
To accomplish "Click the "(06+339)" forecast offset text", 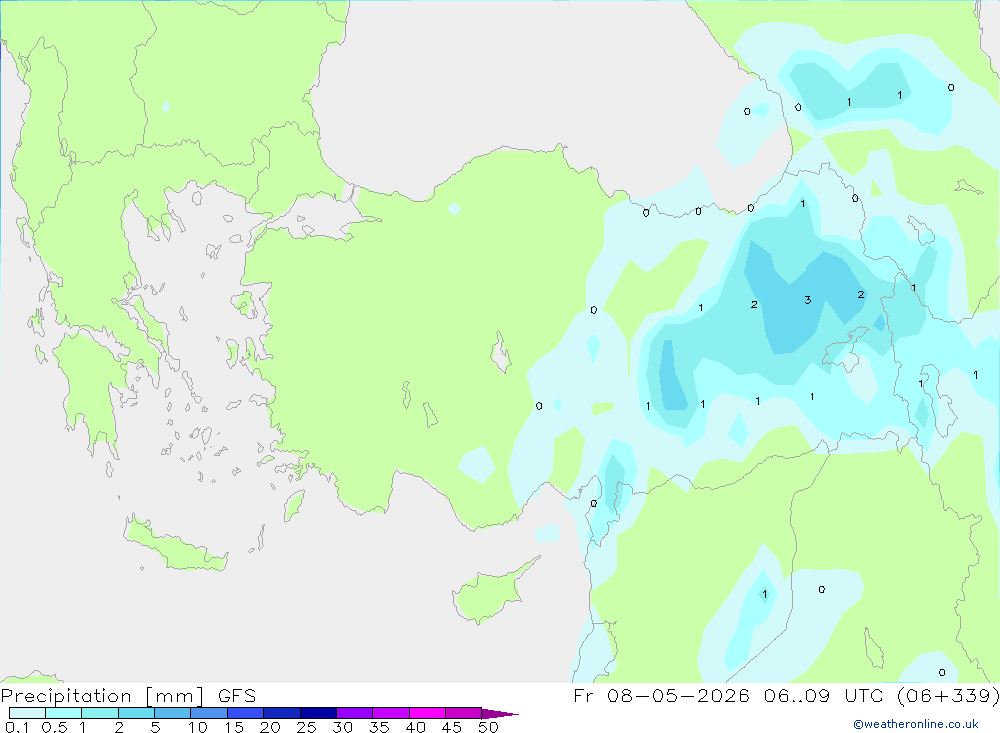I will coord(948,695).
